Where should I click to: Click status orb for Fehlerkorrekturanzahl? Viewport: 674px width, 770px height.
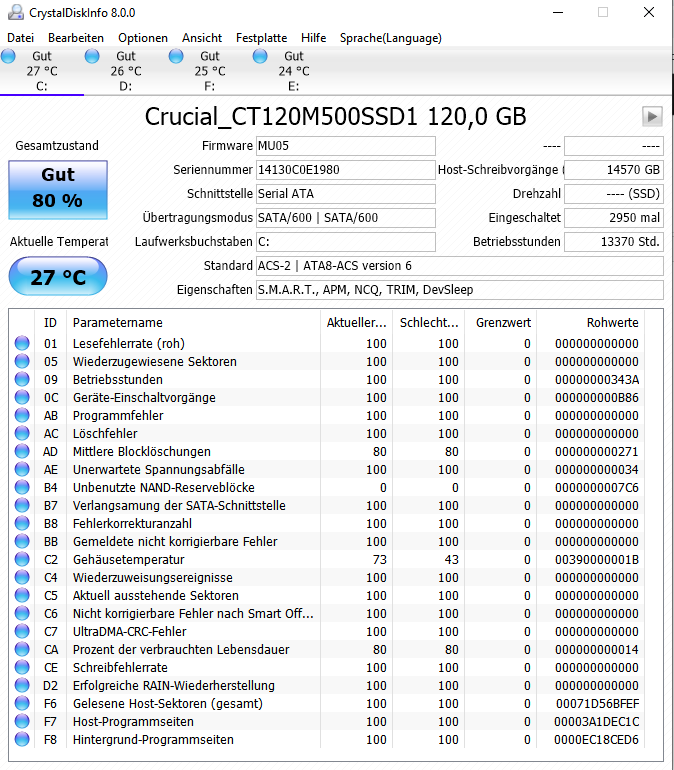[x=22, y=523]
